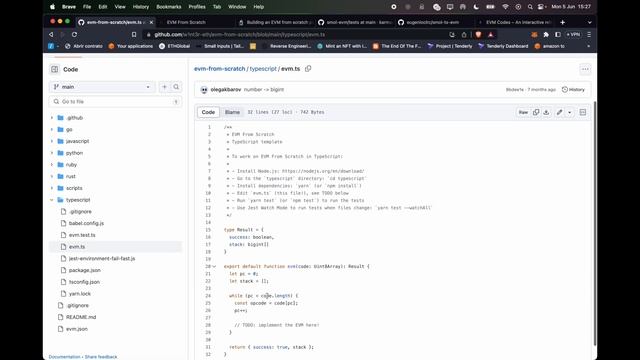Collapse the function at line 20

(214, 267)
